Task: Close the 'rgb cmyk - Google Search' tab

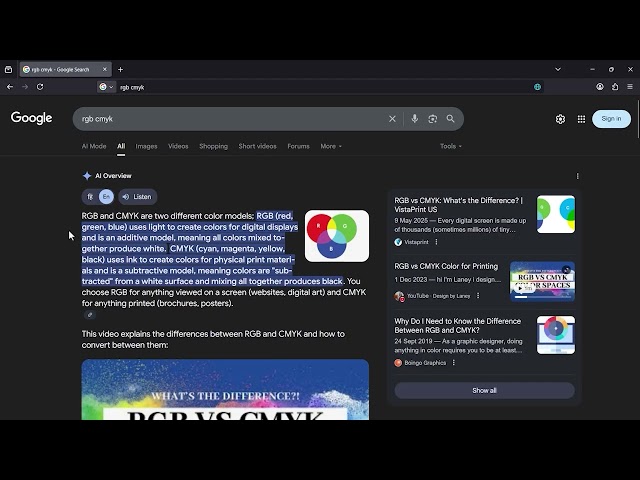Action: click(104, 69)
